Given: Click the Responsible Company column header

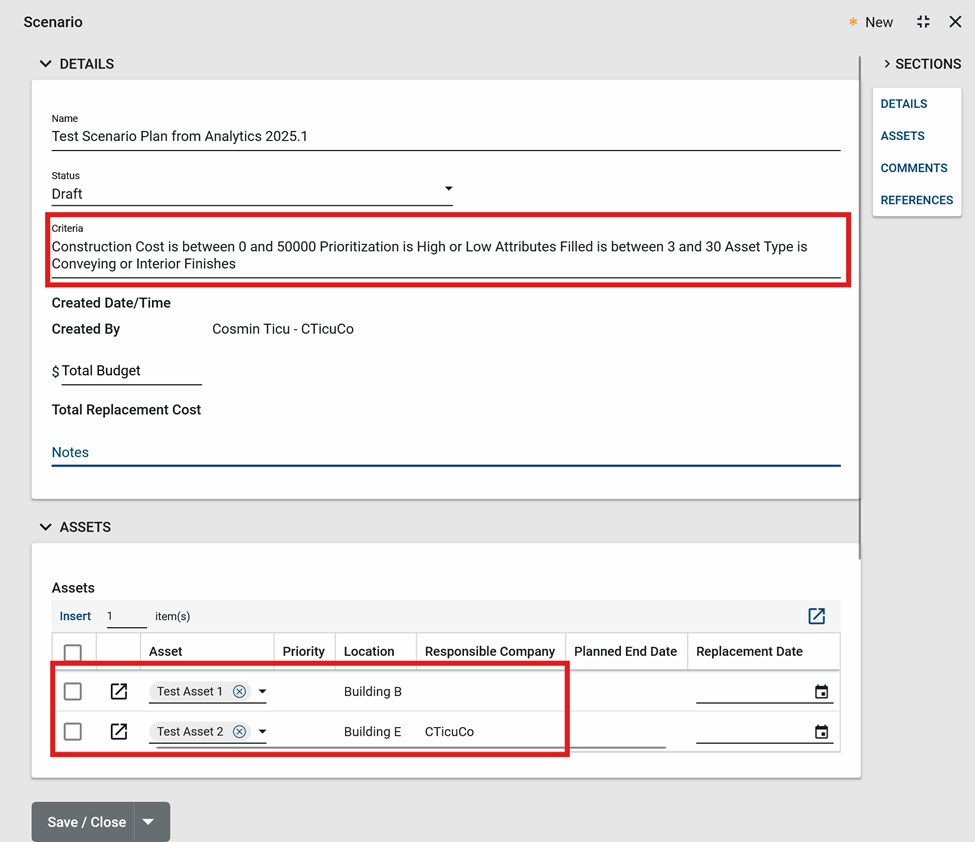Looking at the screenshot, I should coord(490,652).
